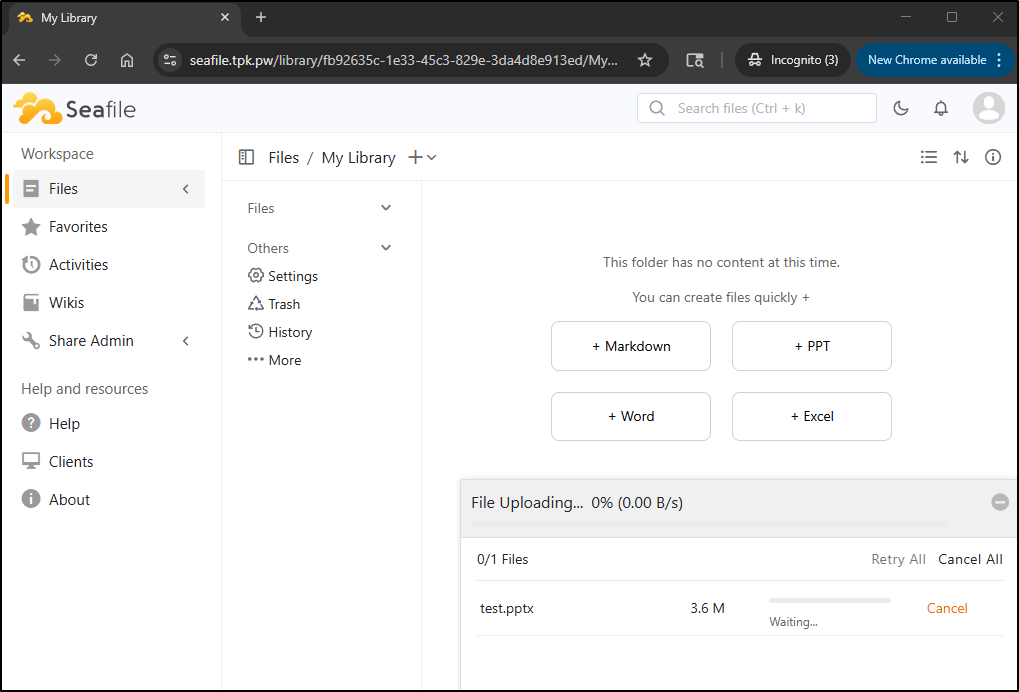Viewport: 1019px width, 692px height.
Task: Open the user avatar menu
Action: pyautogui.click(x=988, y=108)
